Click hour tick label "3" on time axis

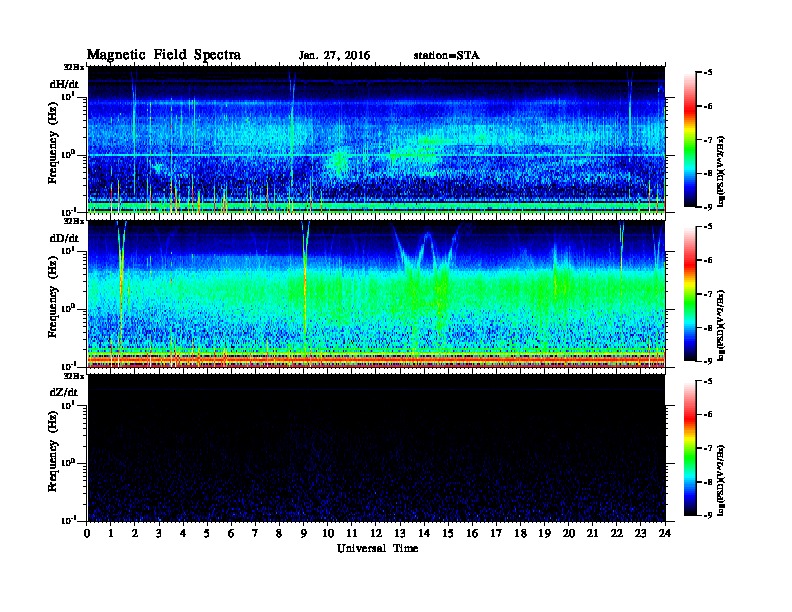coord(160,534)
